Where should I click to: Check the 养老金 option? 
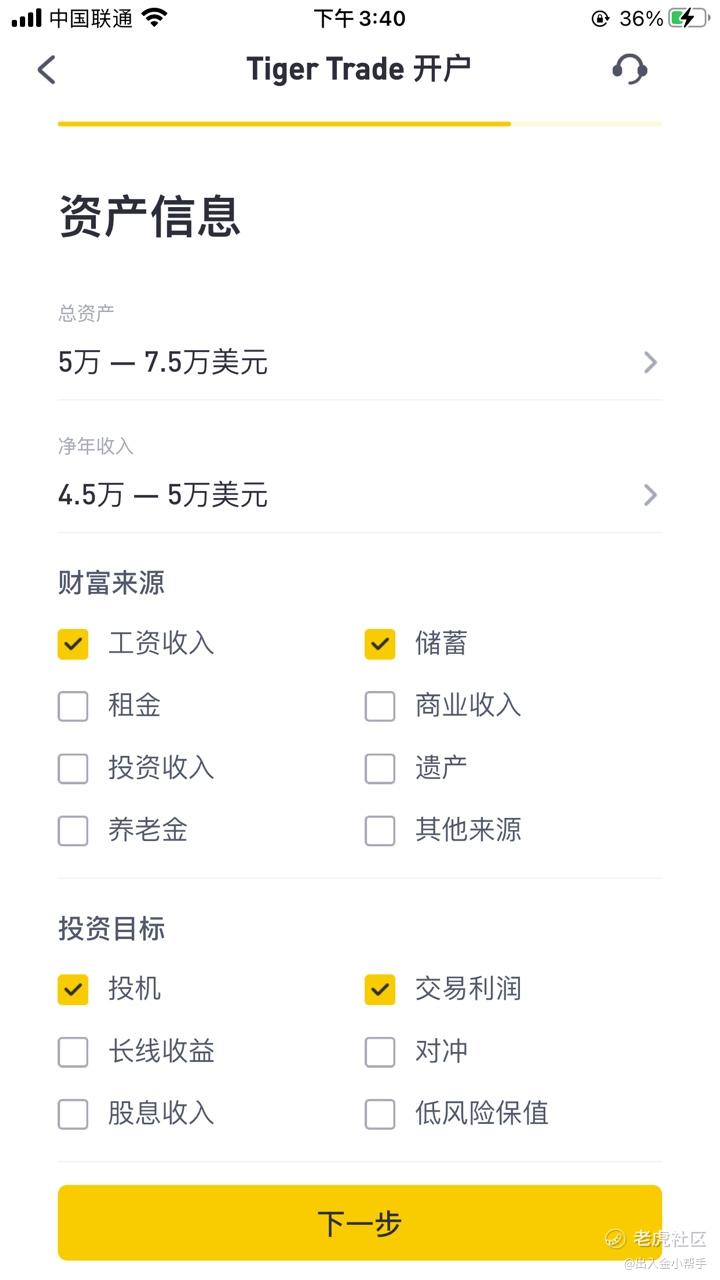click(x=73, y=830)
